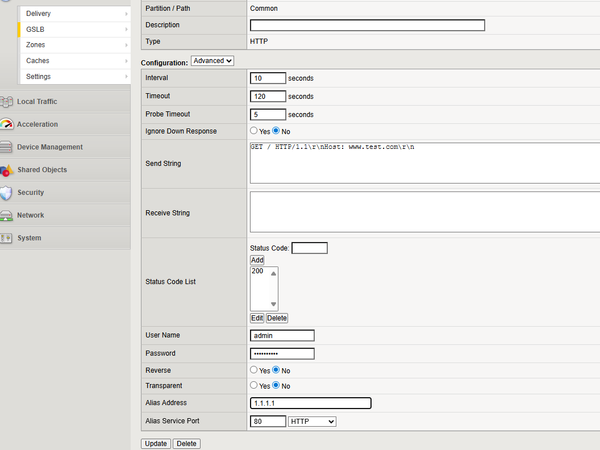Click the Acceleration gauge icon
Screen dimensions: 600x450
point(7,124)
